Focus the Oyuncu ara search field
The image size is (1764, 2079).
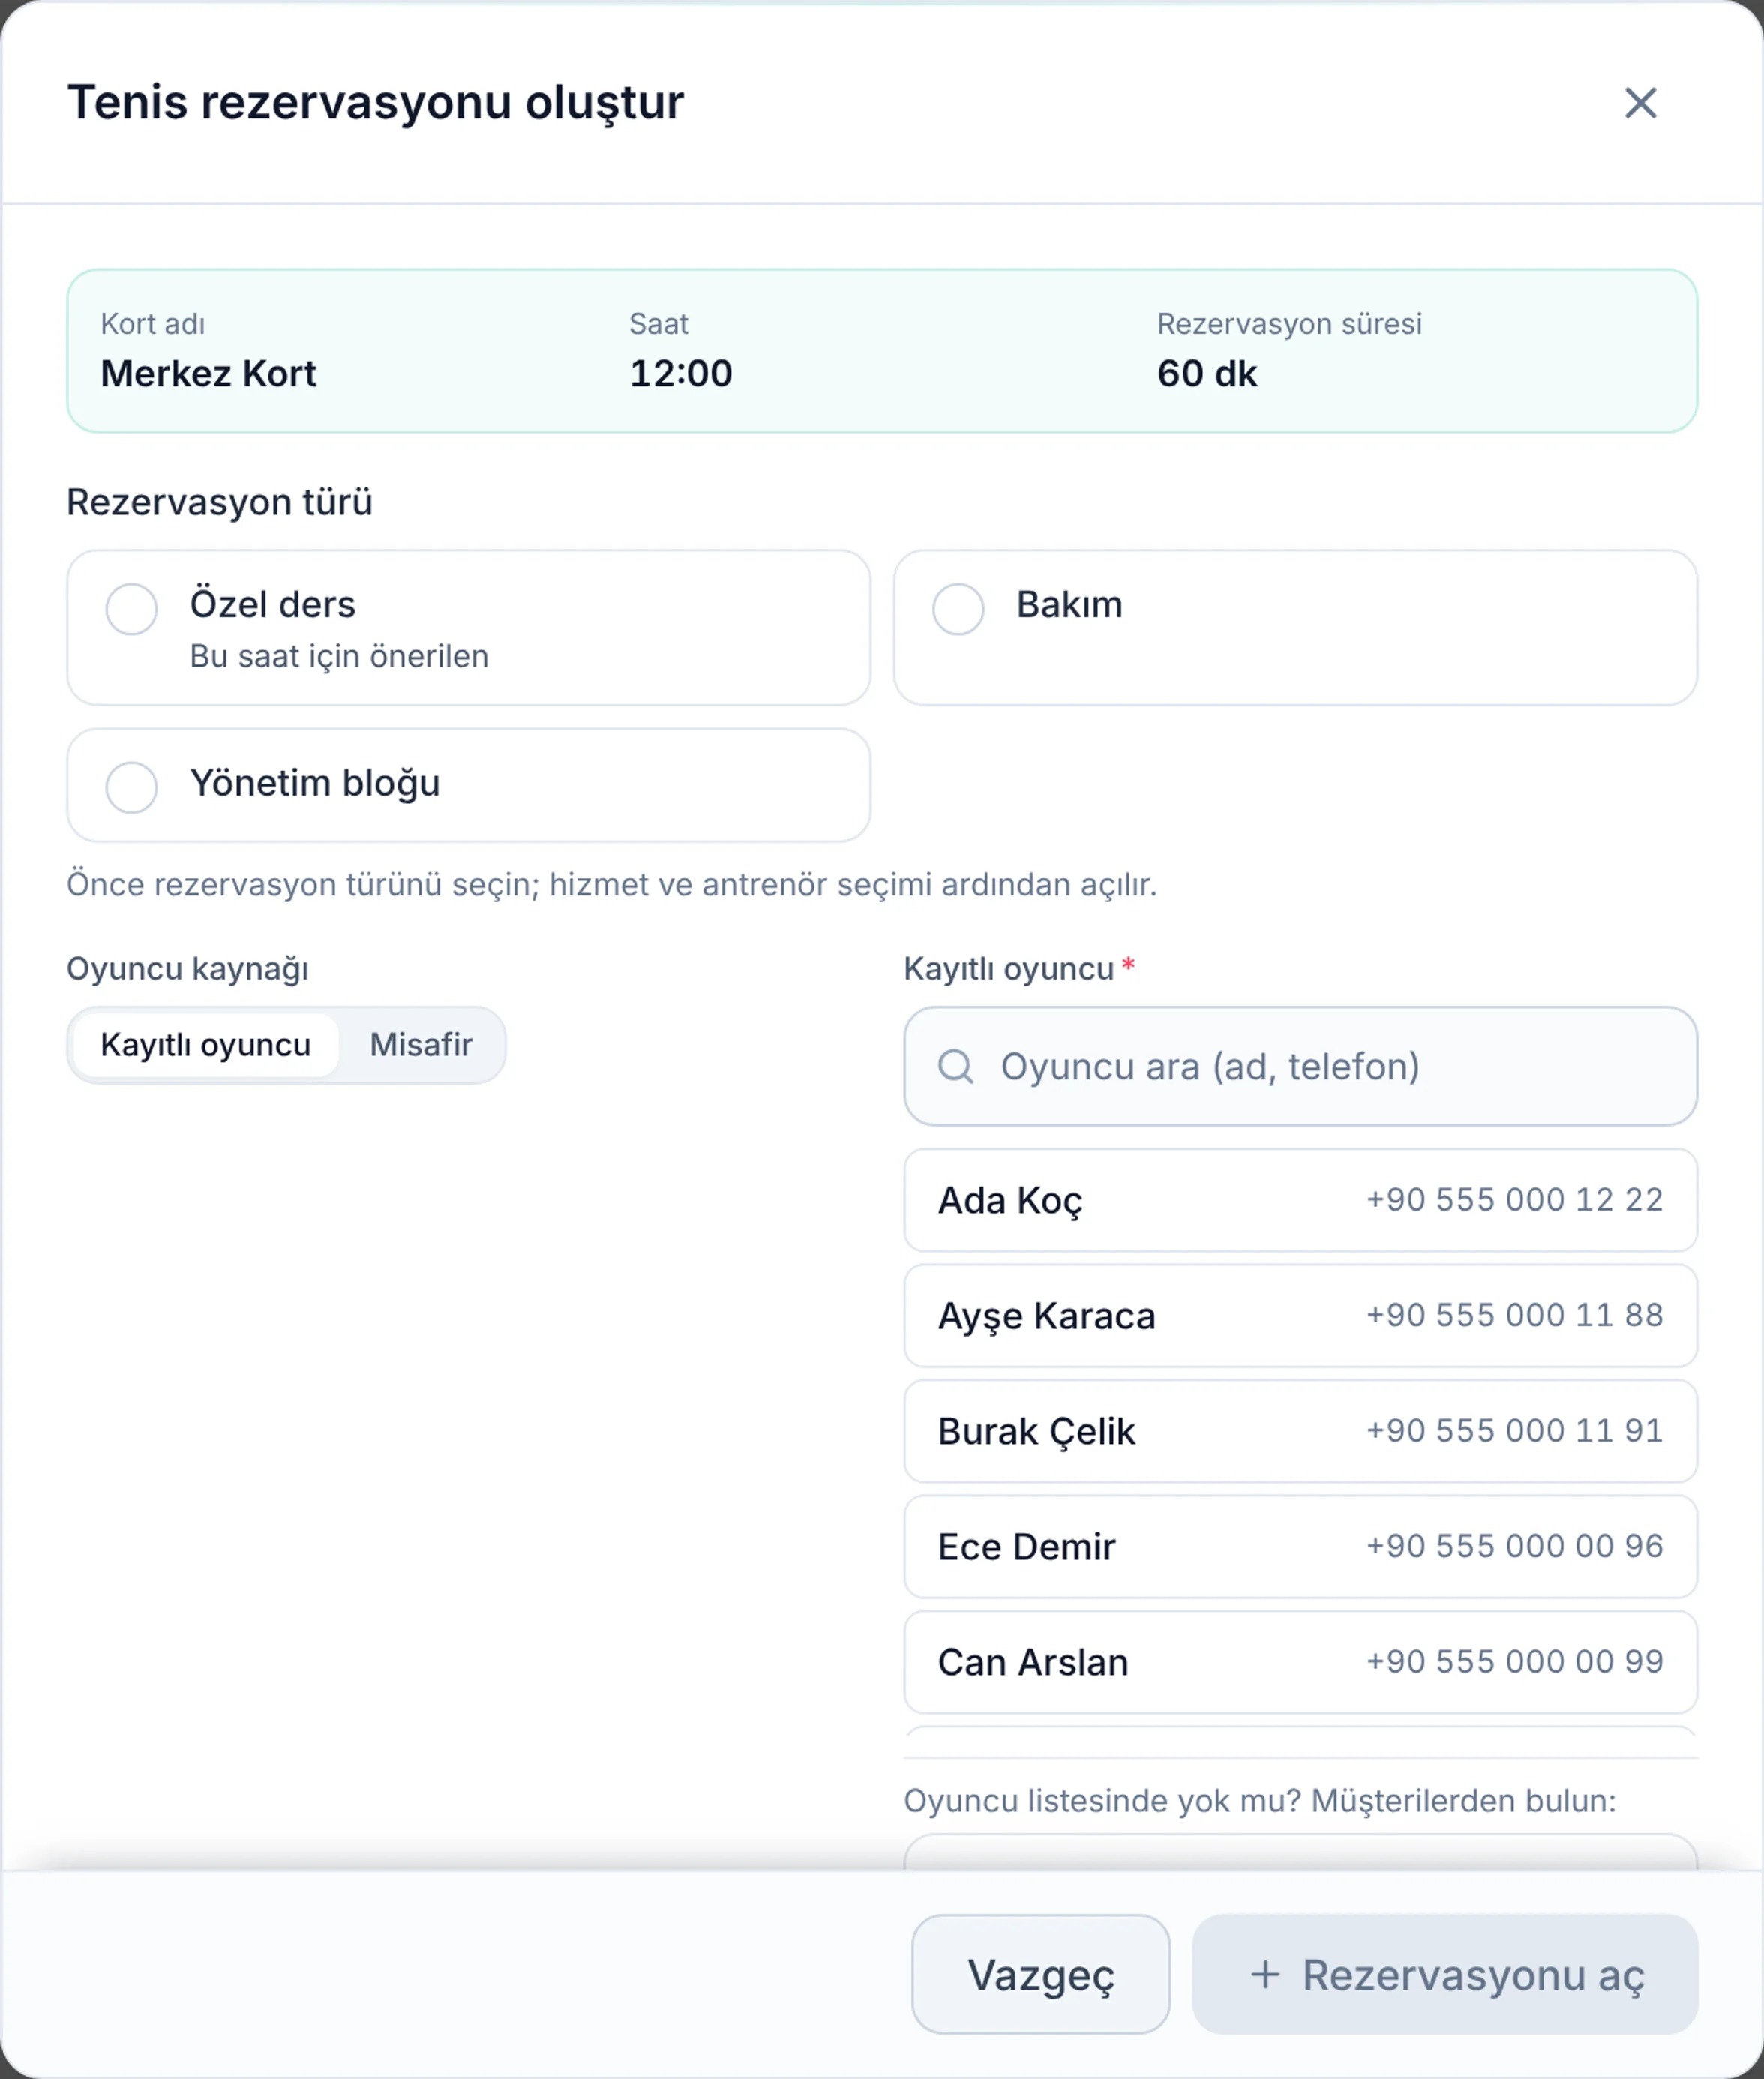(1300, 1066)
